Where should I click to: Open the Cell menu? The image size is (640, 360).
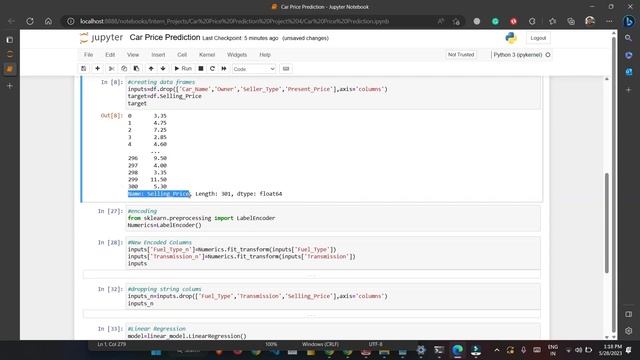tap(182, 55)
